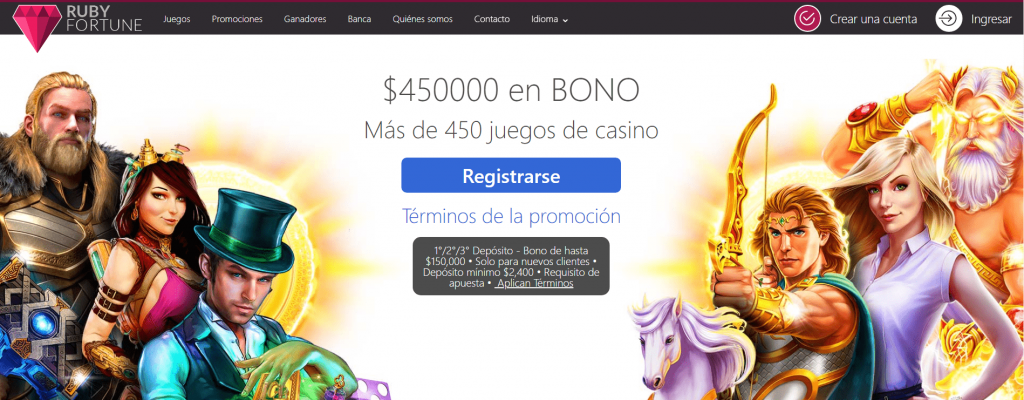Click the Ingresar login text

pos(991,19)
